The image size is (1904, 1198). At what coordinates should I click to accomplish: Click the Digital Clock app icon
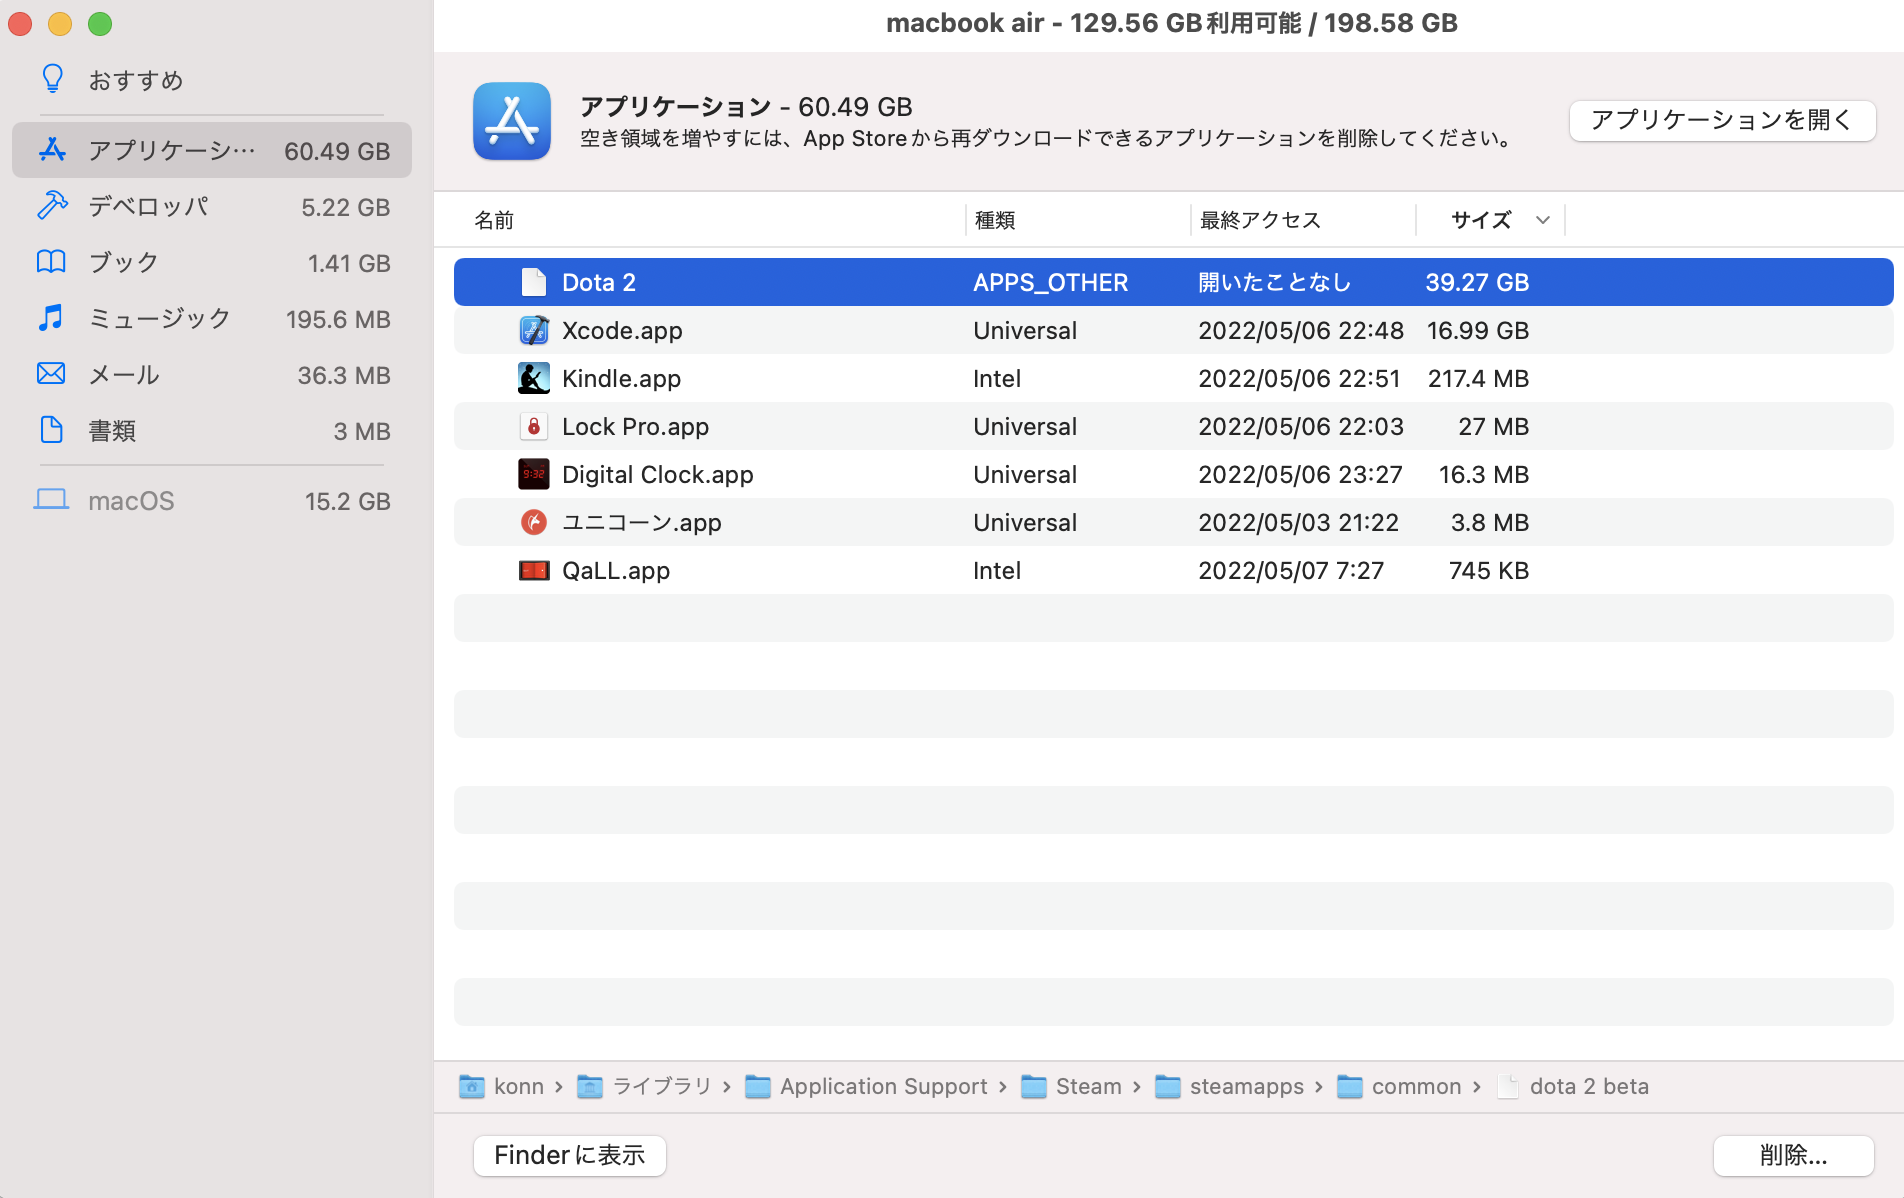pos(534,475)
